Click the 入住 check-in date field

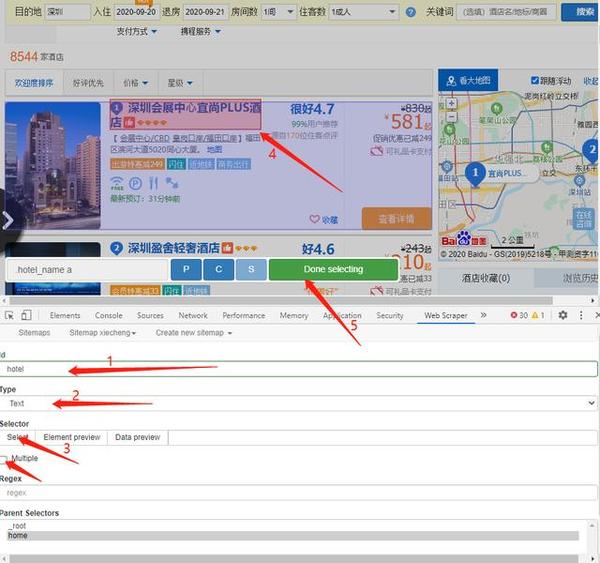(136, 12)
